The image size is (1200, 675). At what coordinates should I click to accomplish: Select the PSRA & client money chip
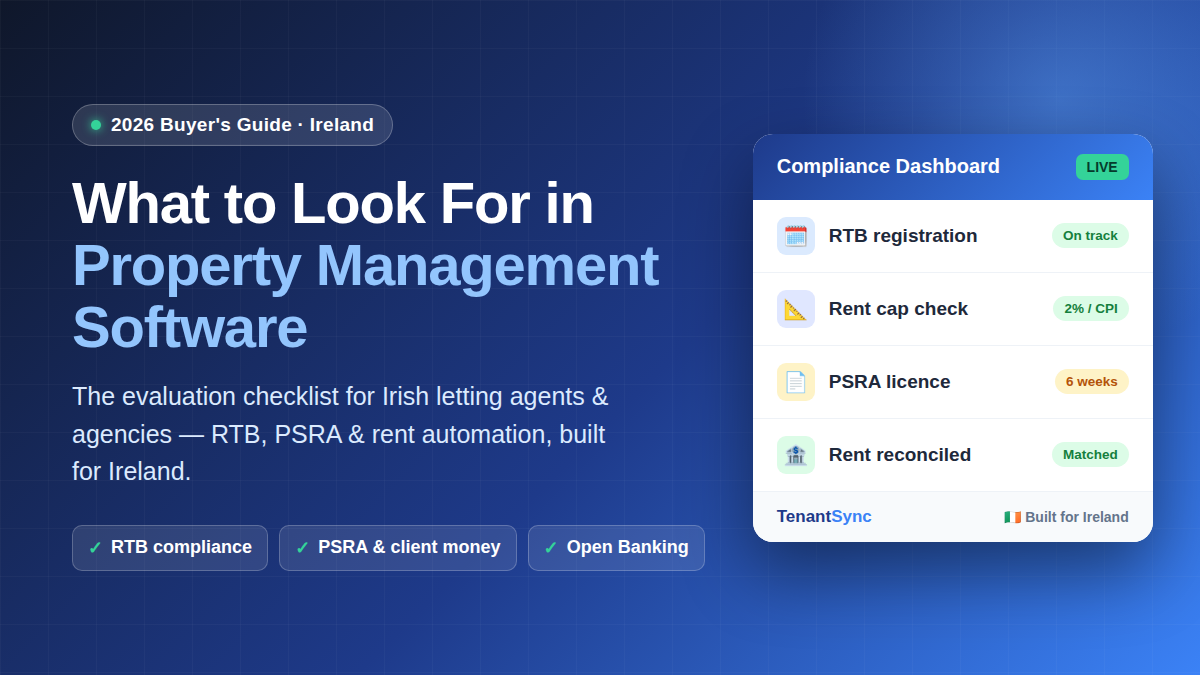point(398,548)
